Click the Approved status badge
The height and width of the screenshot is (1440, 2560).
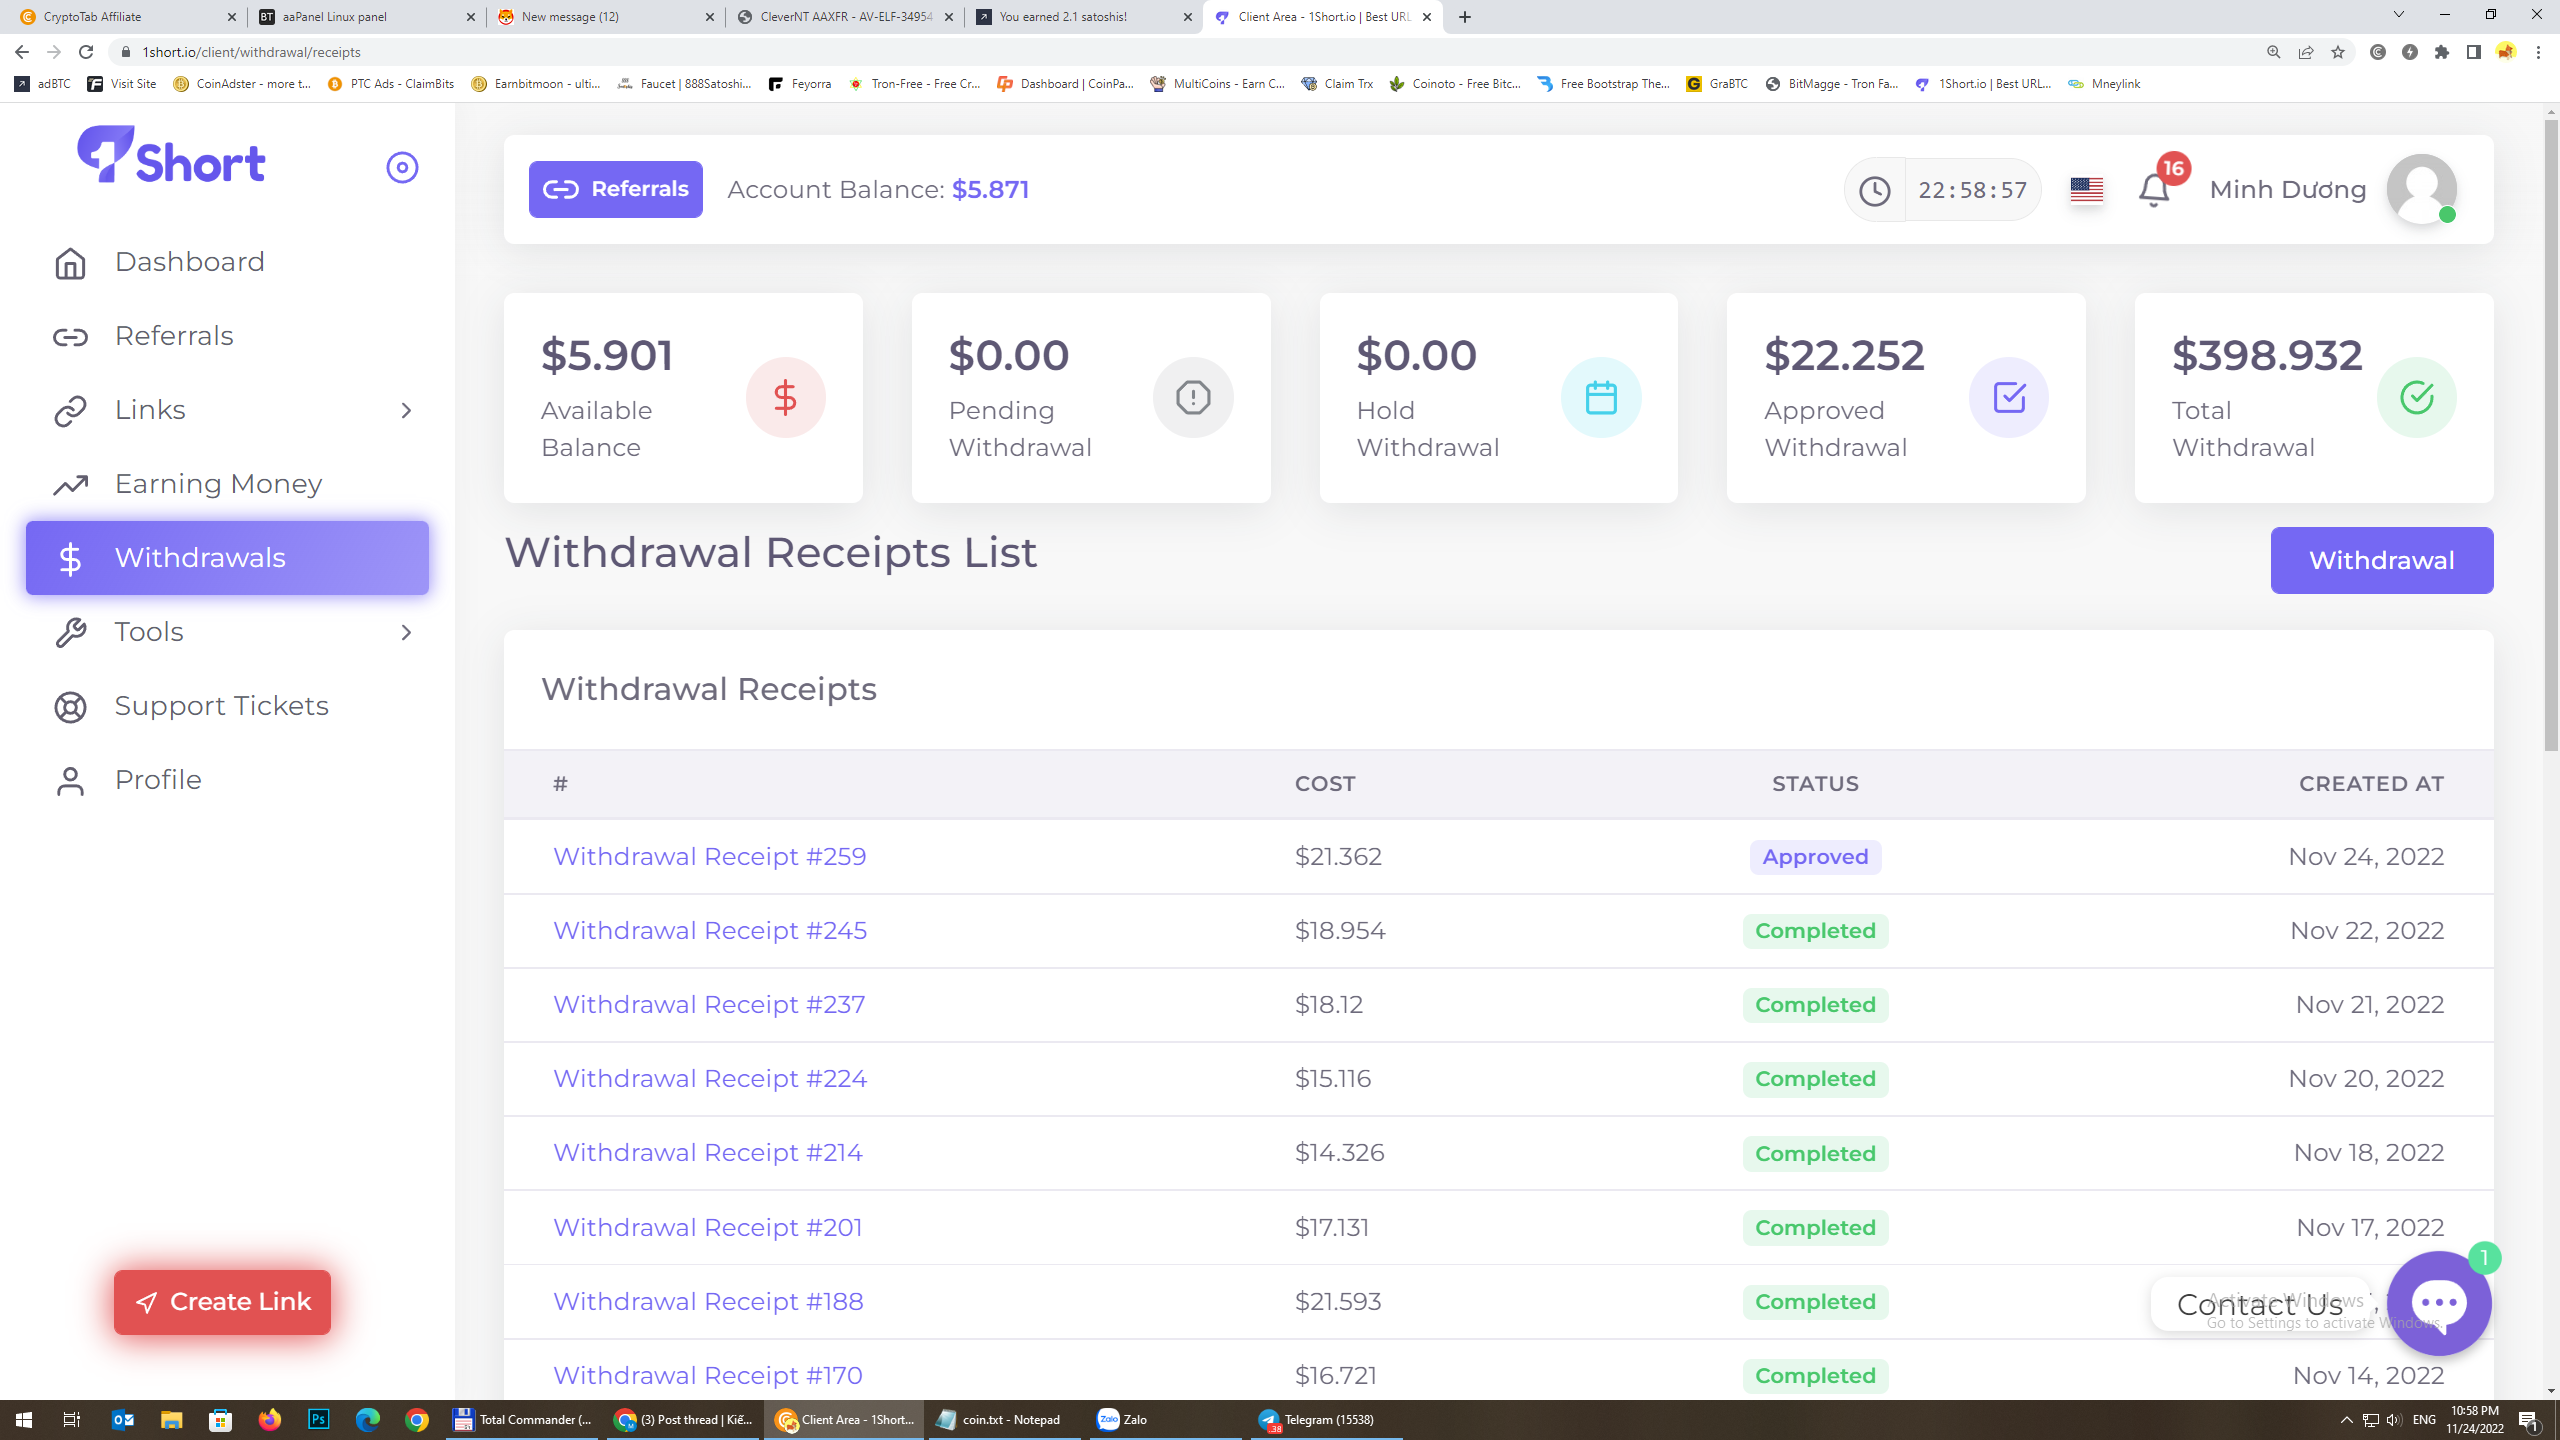pyautogui.click(x=1815, y=857)
